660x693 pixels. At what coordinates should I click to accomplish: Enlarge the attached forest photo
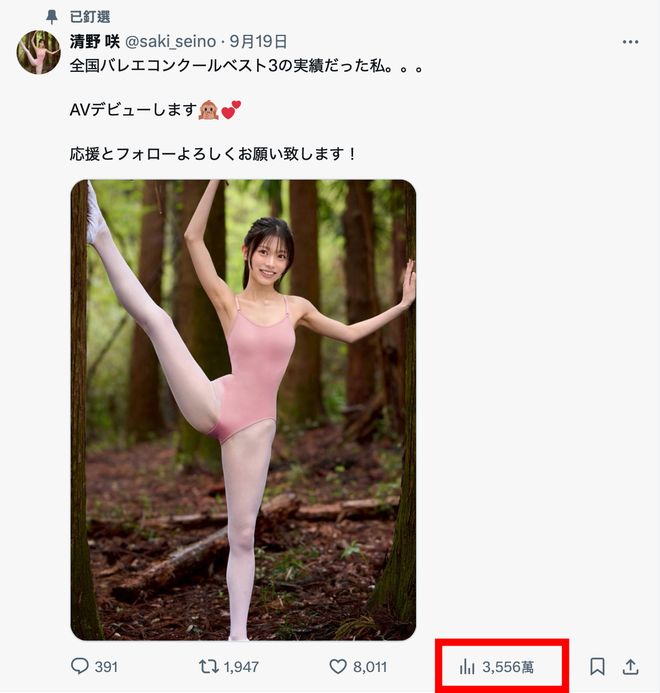click(243, 410)
